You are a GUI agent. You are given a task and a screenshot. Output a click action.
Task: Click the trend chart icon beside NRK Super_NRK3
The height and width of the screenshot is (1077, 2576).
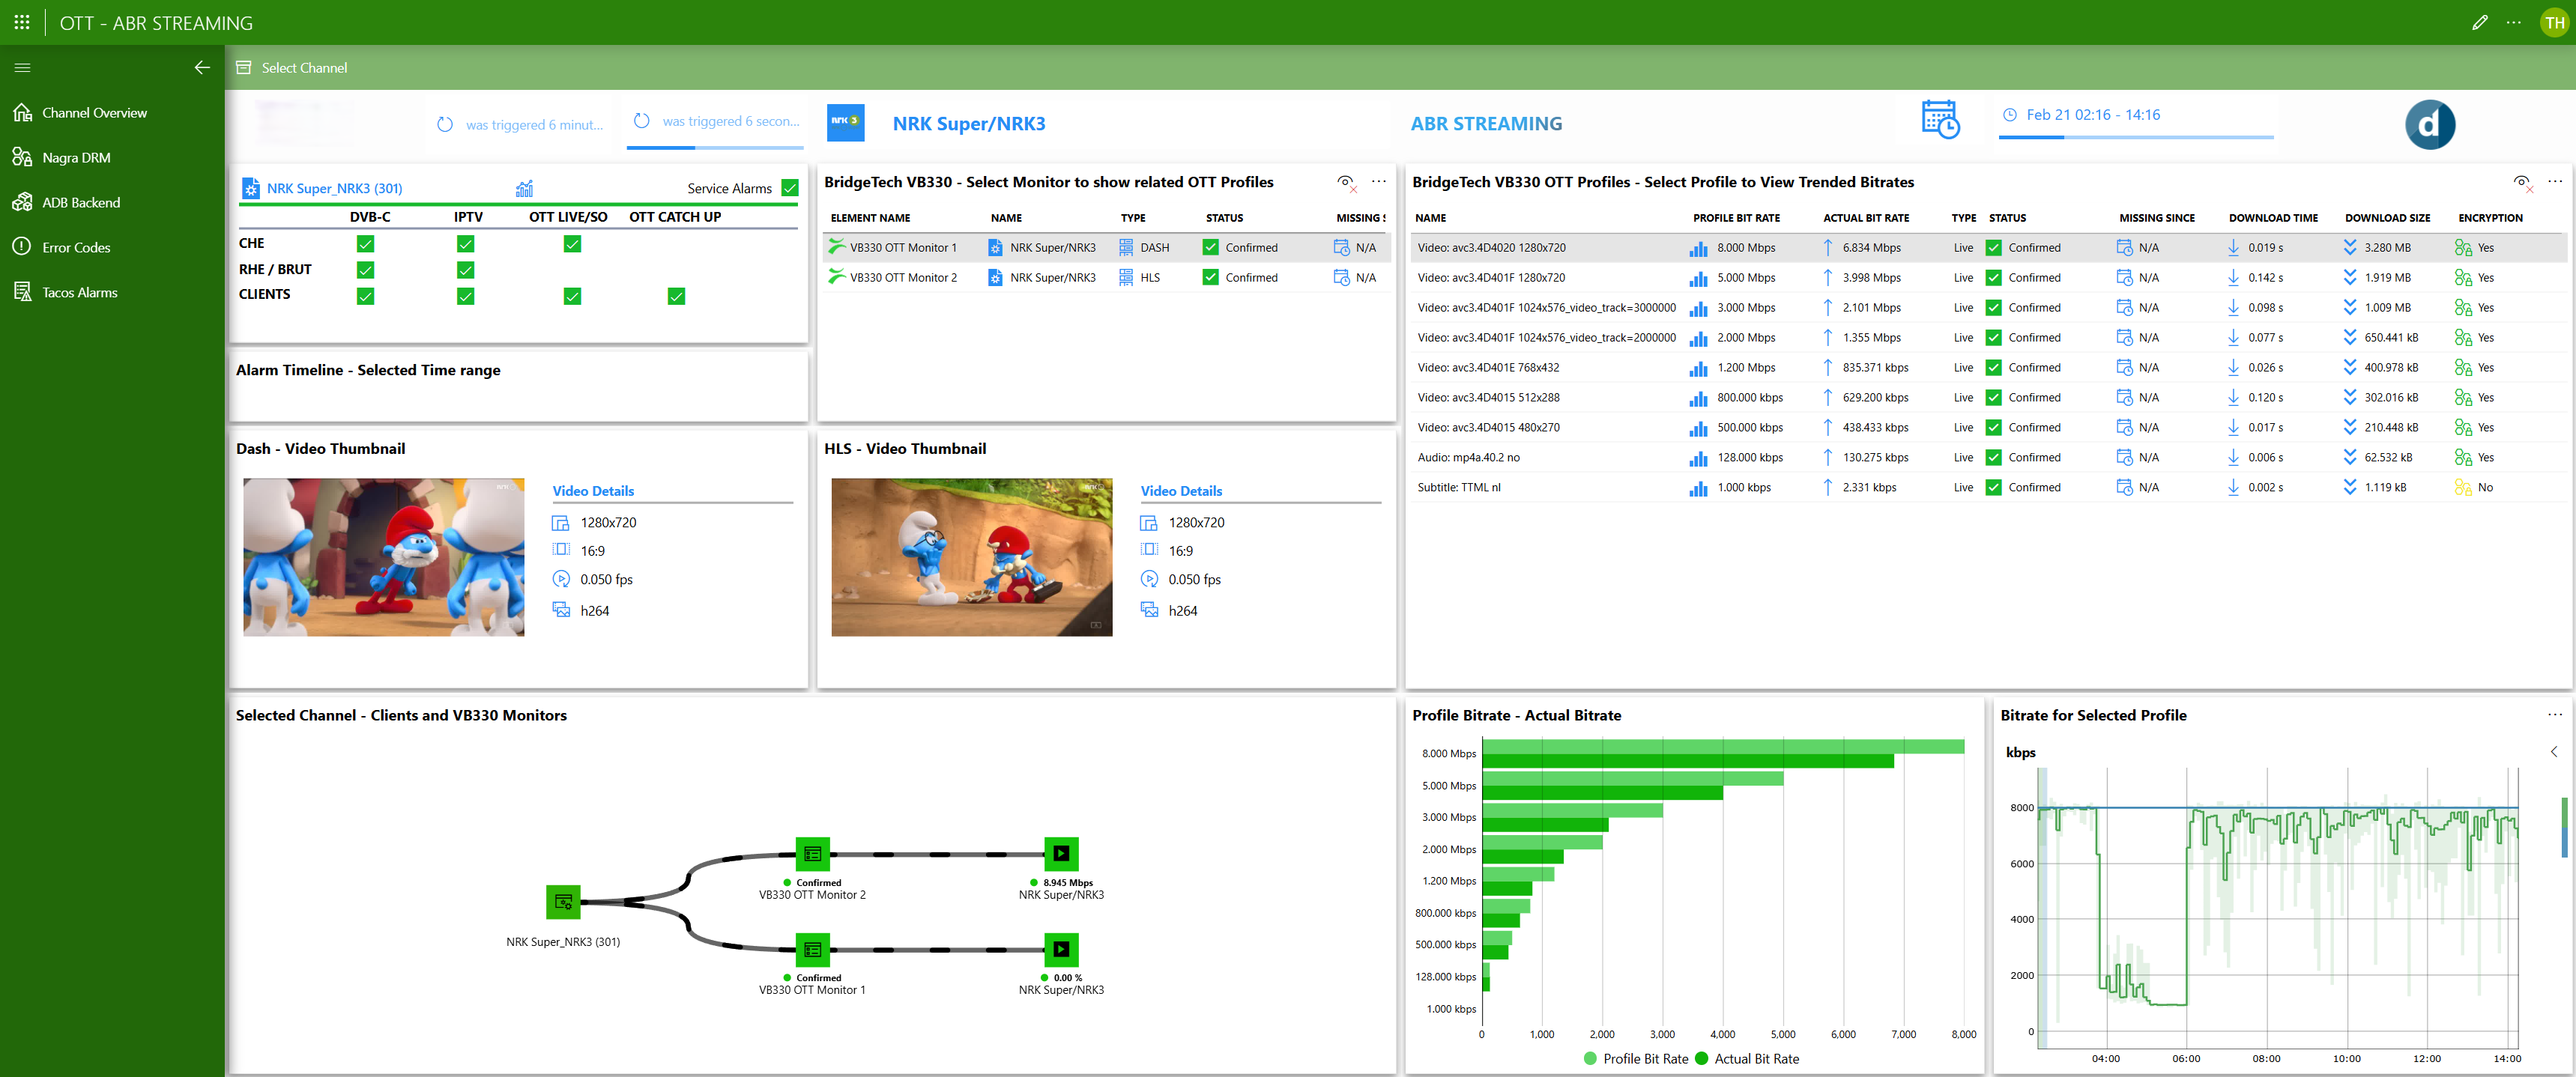pos(525,188)
